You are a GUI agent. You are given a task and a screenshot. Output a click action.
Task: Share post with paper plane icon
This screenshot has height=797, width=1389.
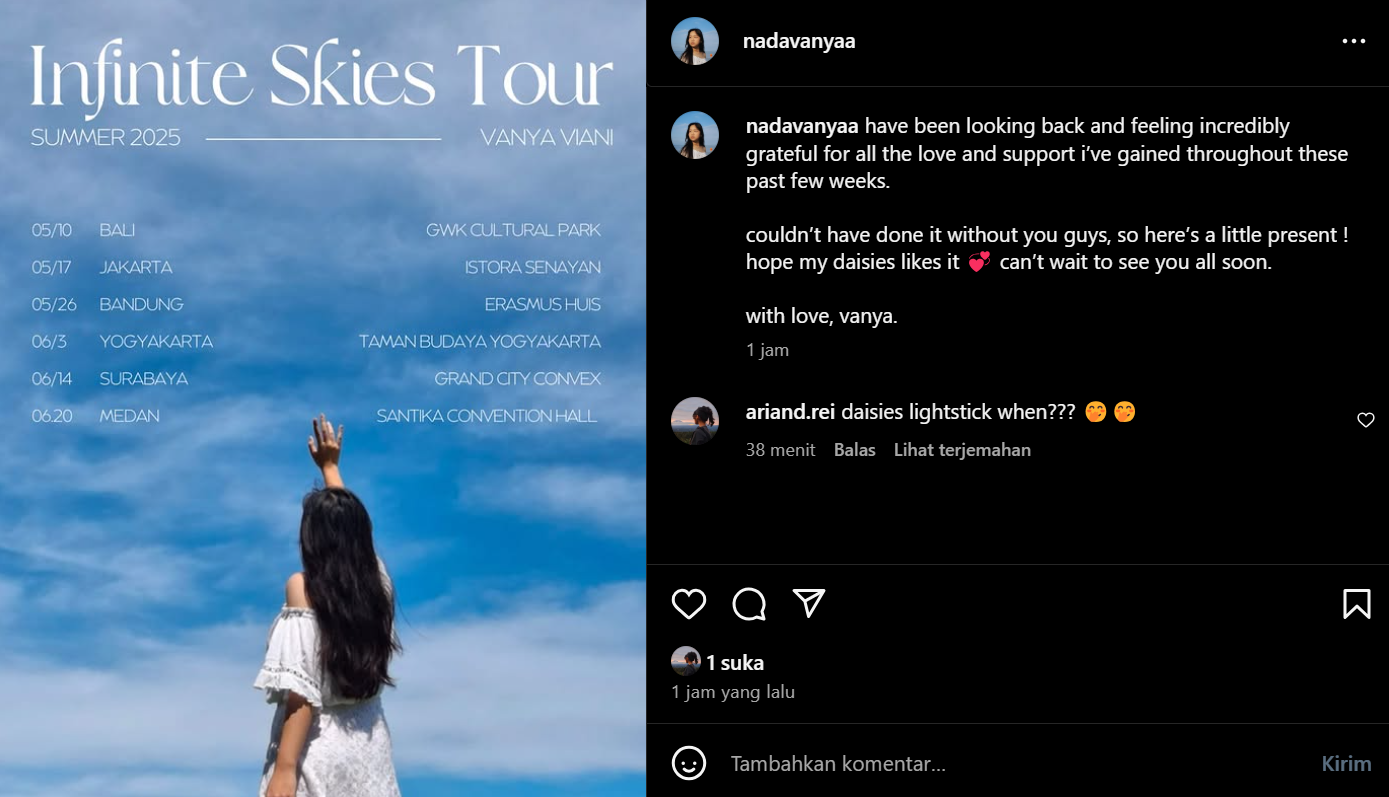[x=809, y=603]
